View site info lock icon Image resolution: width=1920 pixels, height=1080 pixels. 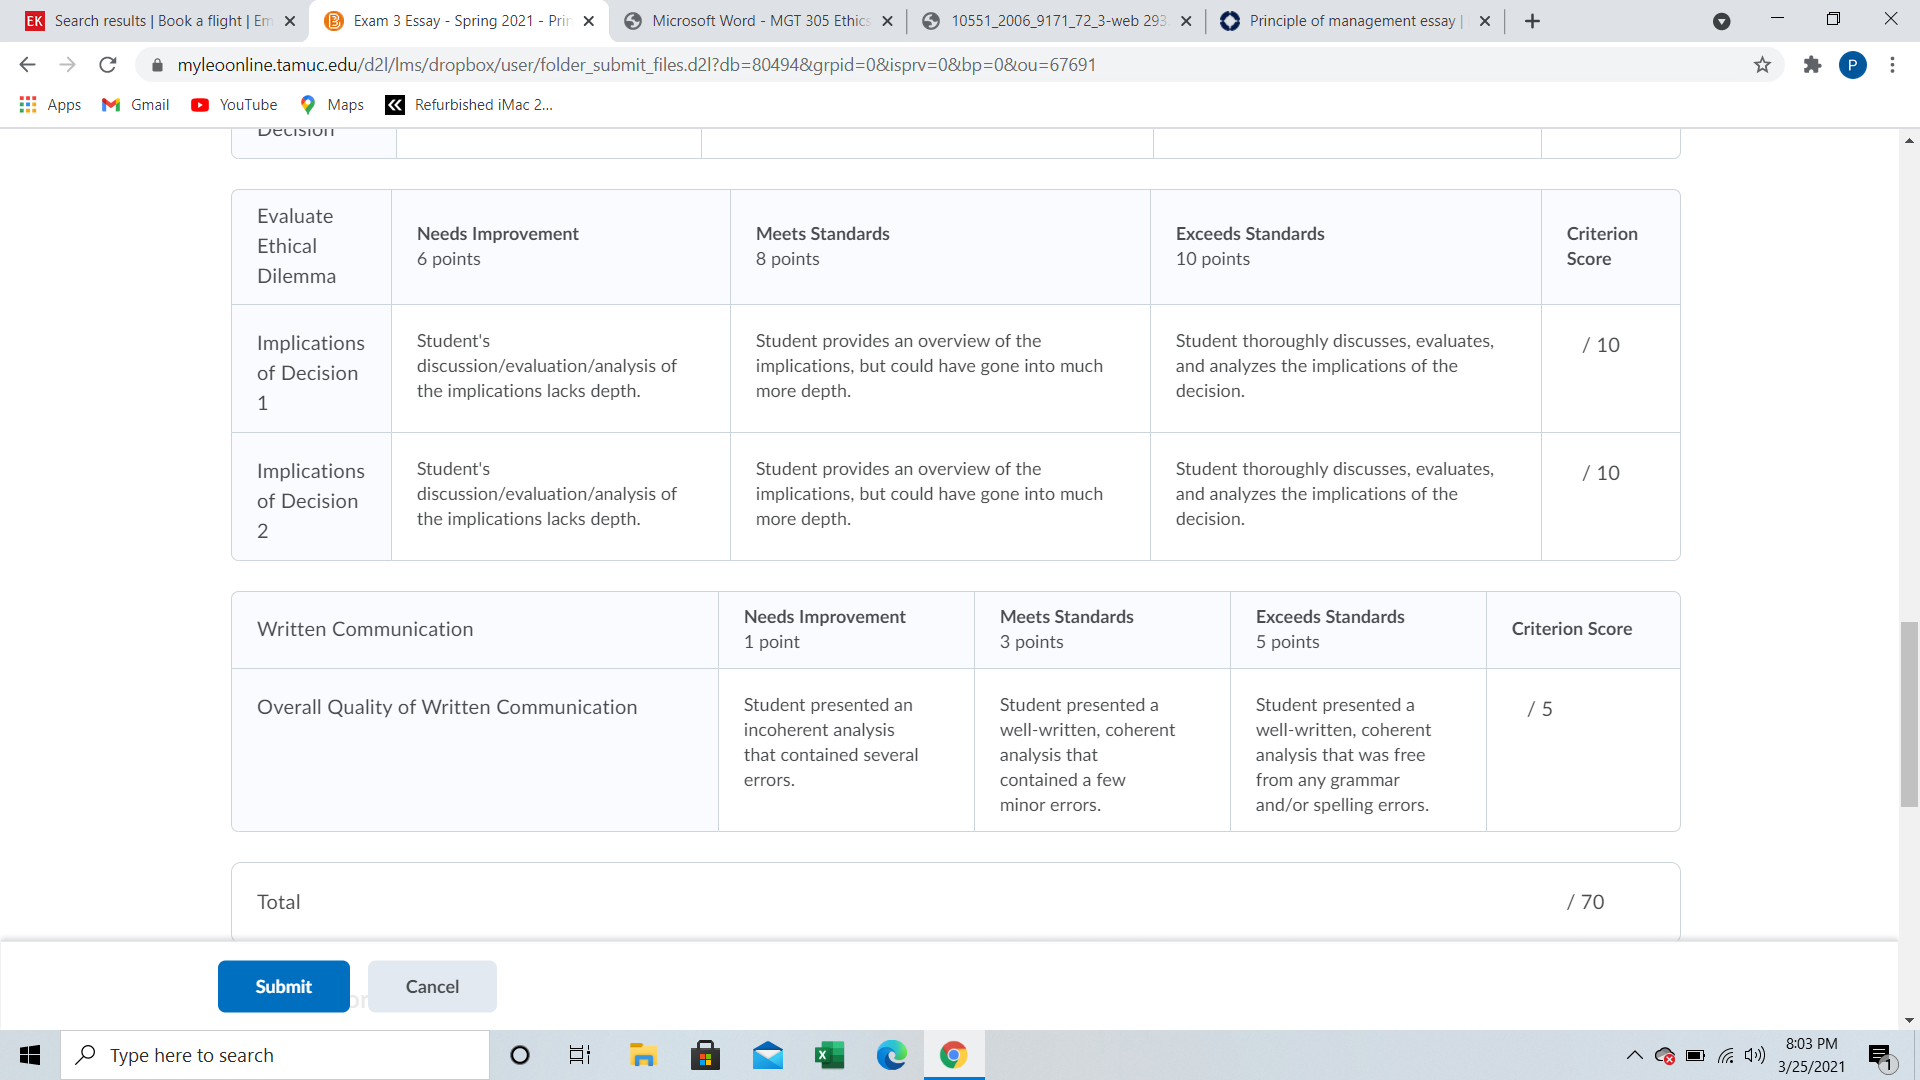(157, 65)
